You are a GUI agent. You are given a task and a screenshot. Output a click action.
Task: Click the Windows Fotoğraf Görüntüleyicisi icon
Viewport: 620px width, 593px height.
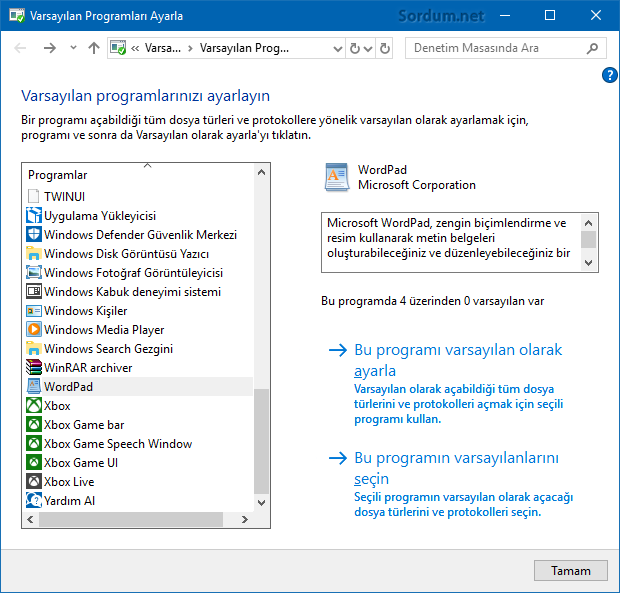(x=34, y=272)
